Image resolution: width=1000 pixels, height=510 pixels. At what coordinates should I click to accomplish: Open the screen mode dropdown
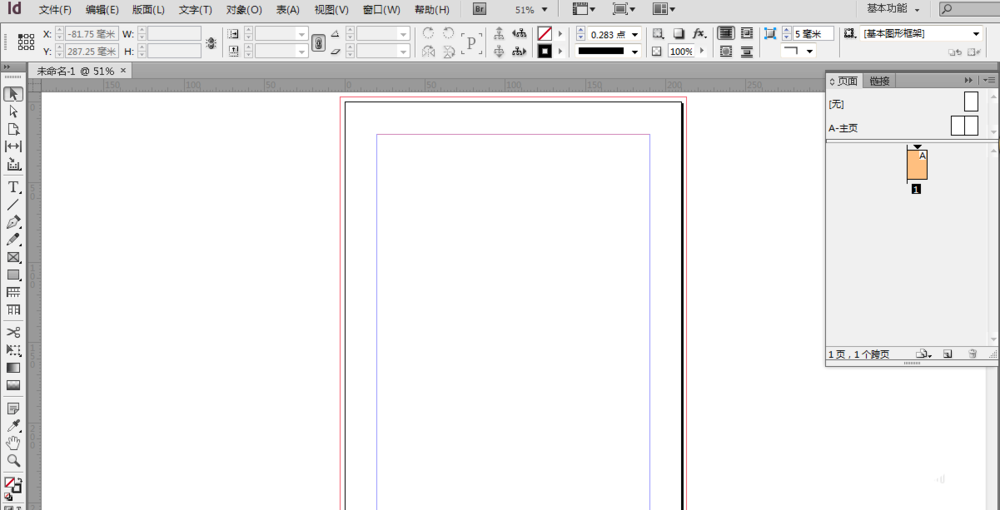point(623,9)
